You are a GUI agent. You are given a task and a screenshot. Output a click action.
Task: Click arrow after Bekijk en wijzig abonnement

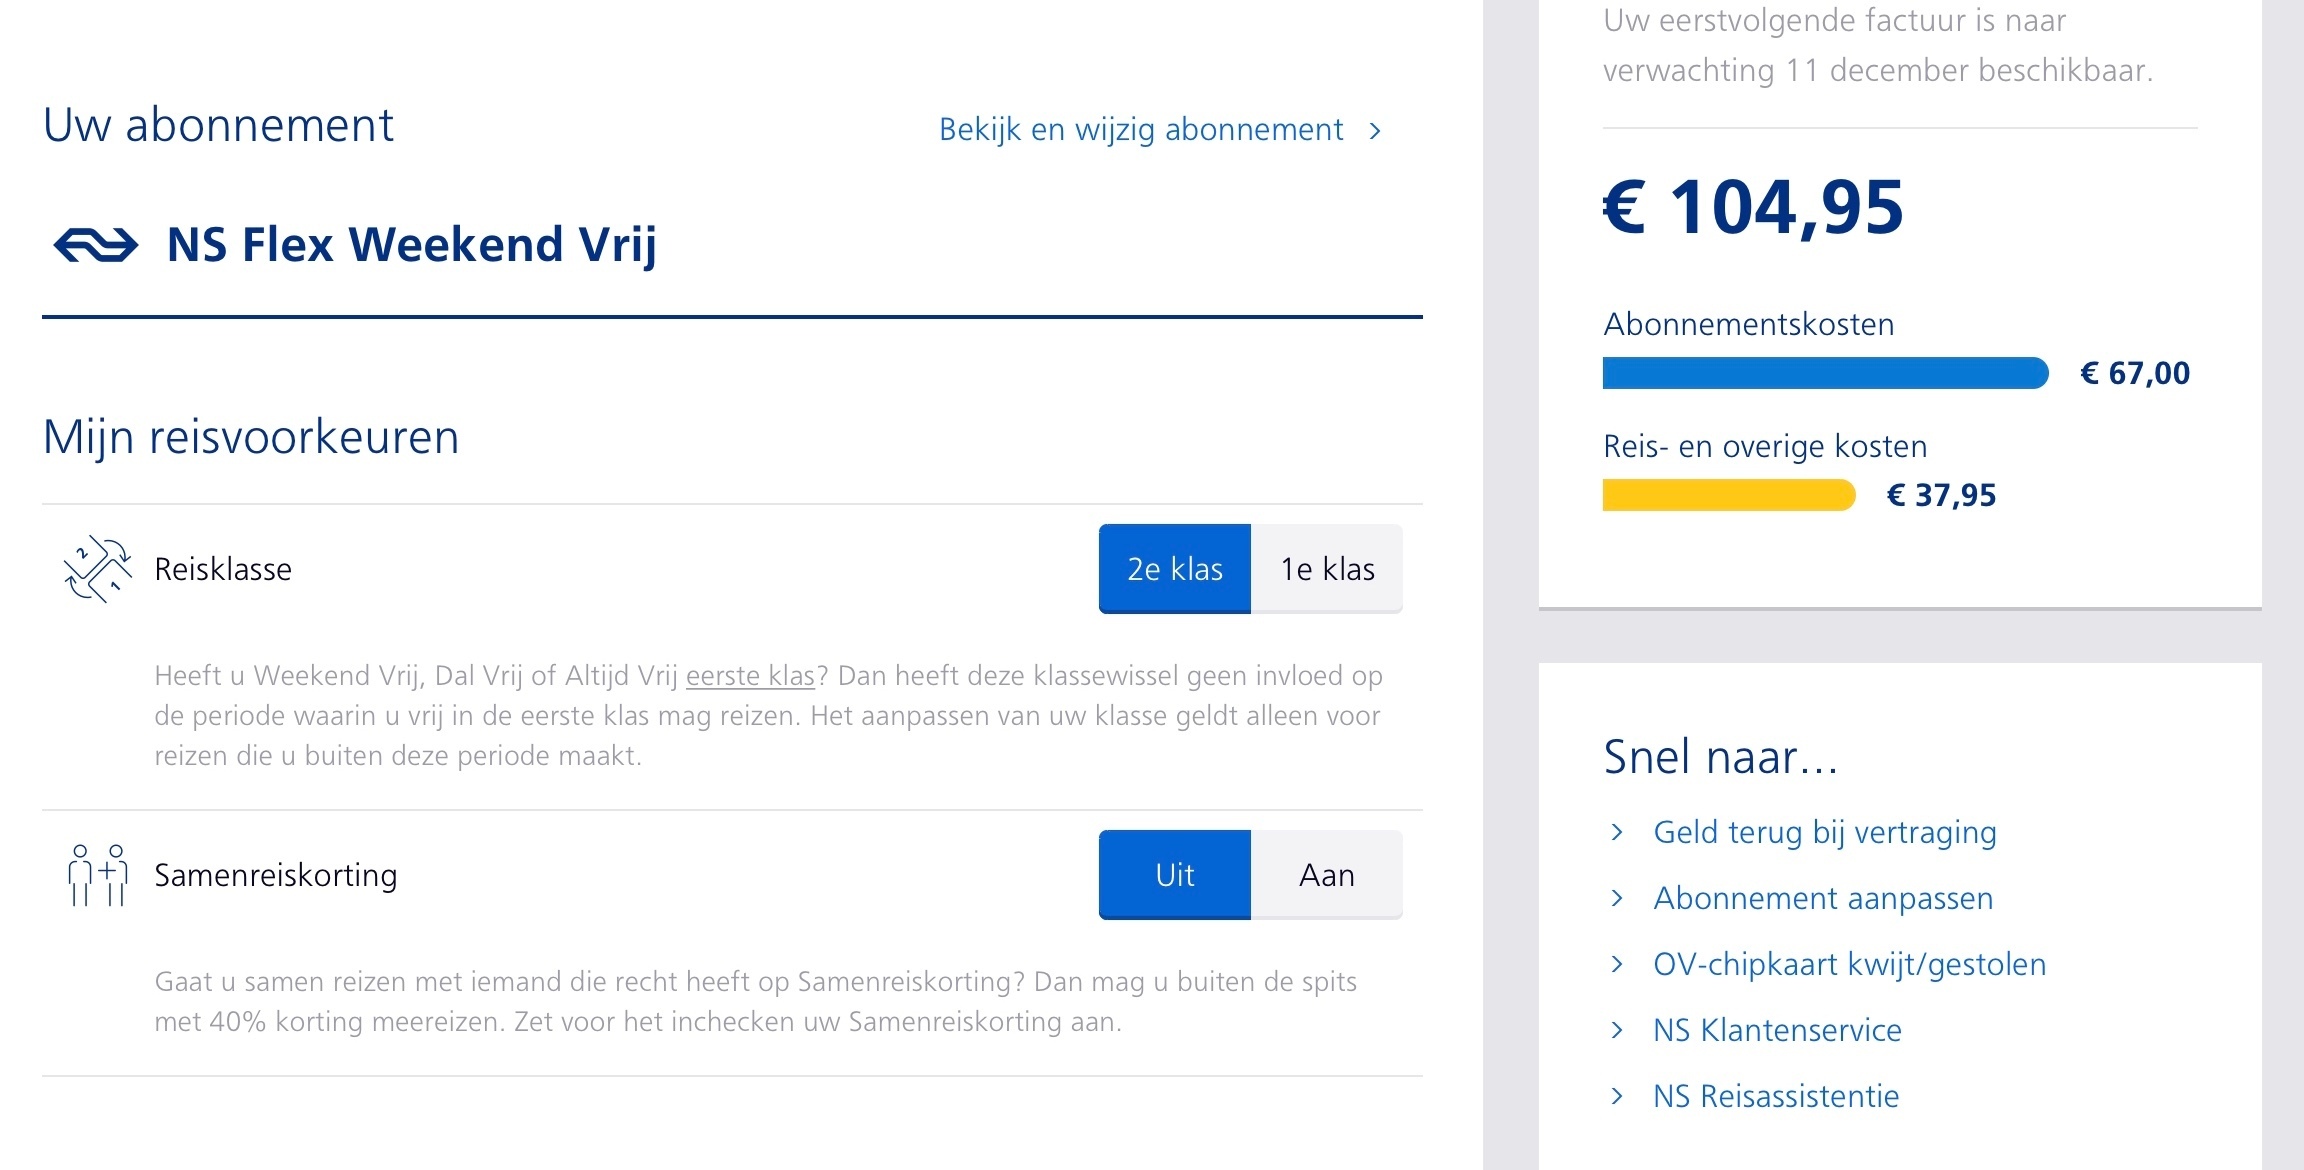pos(1376,130)
